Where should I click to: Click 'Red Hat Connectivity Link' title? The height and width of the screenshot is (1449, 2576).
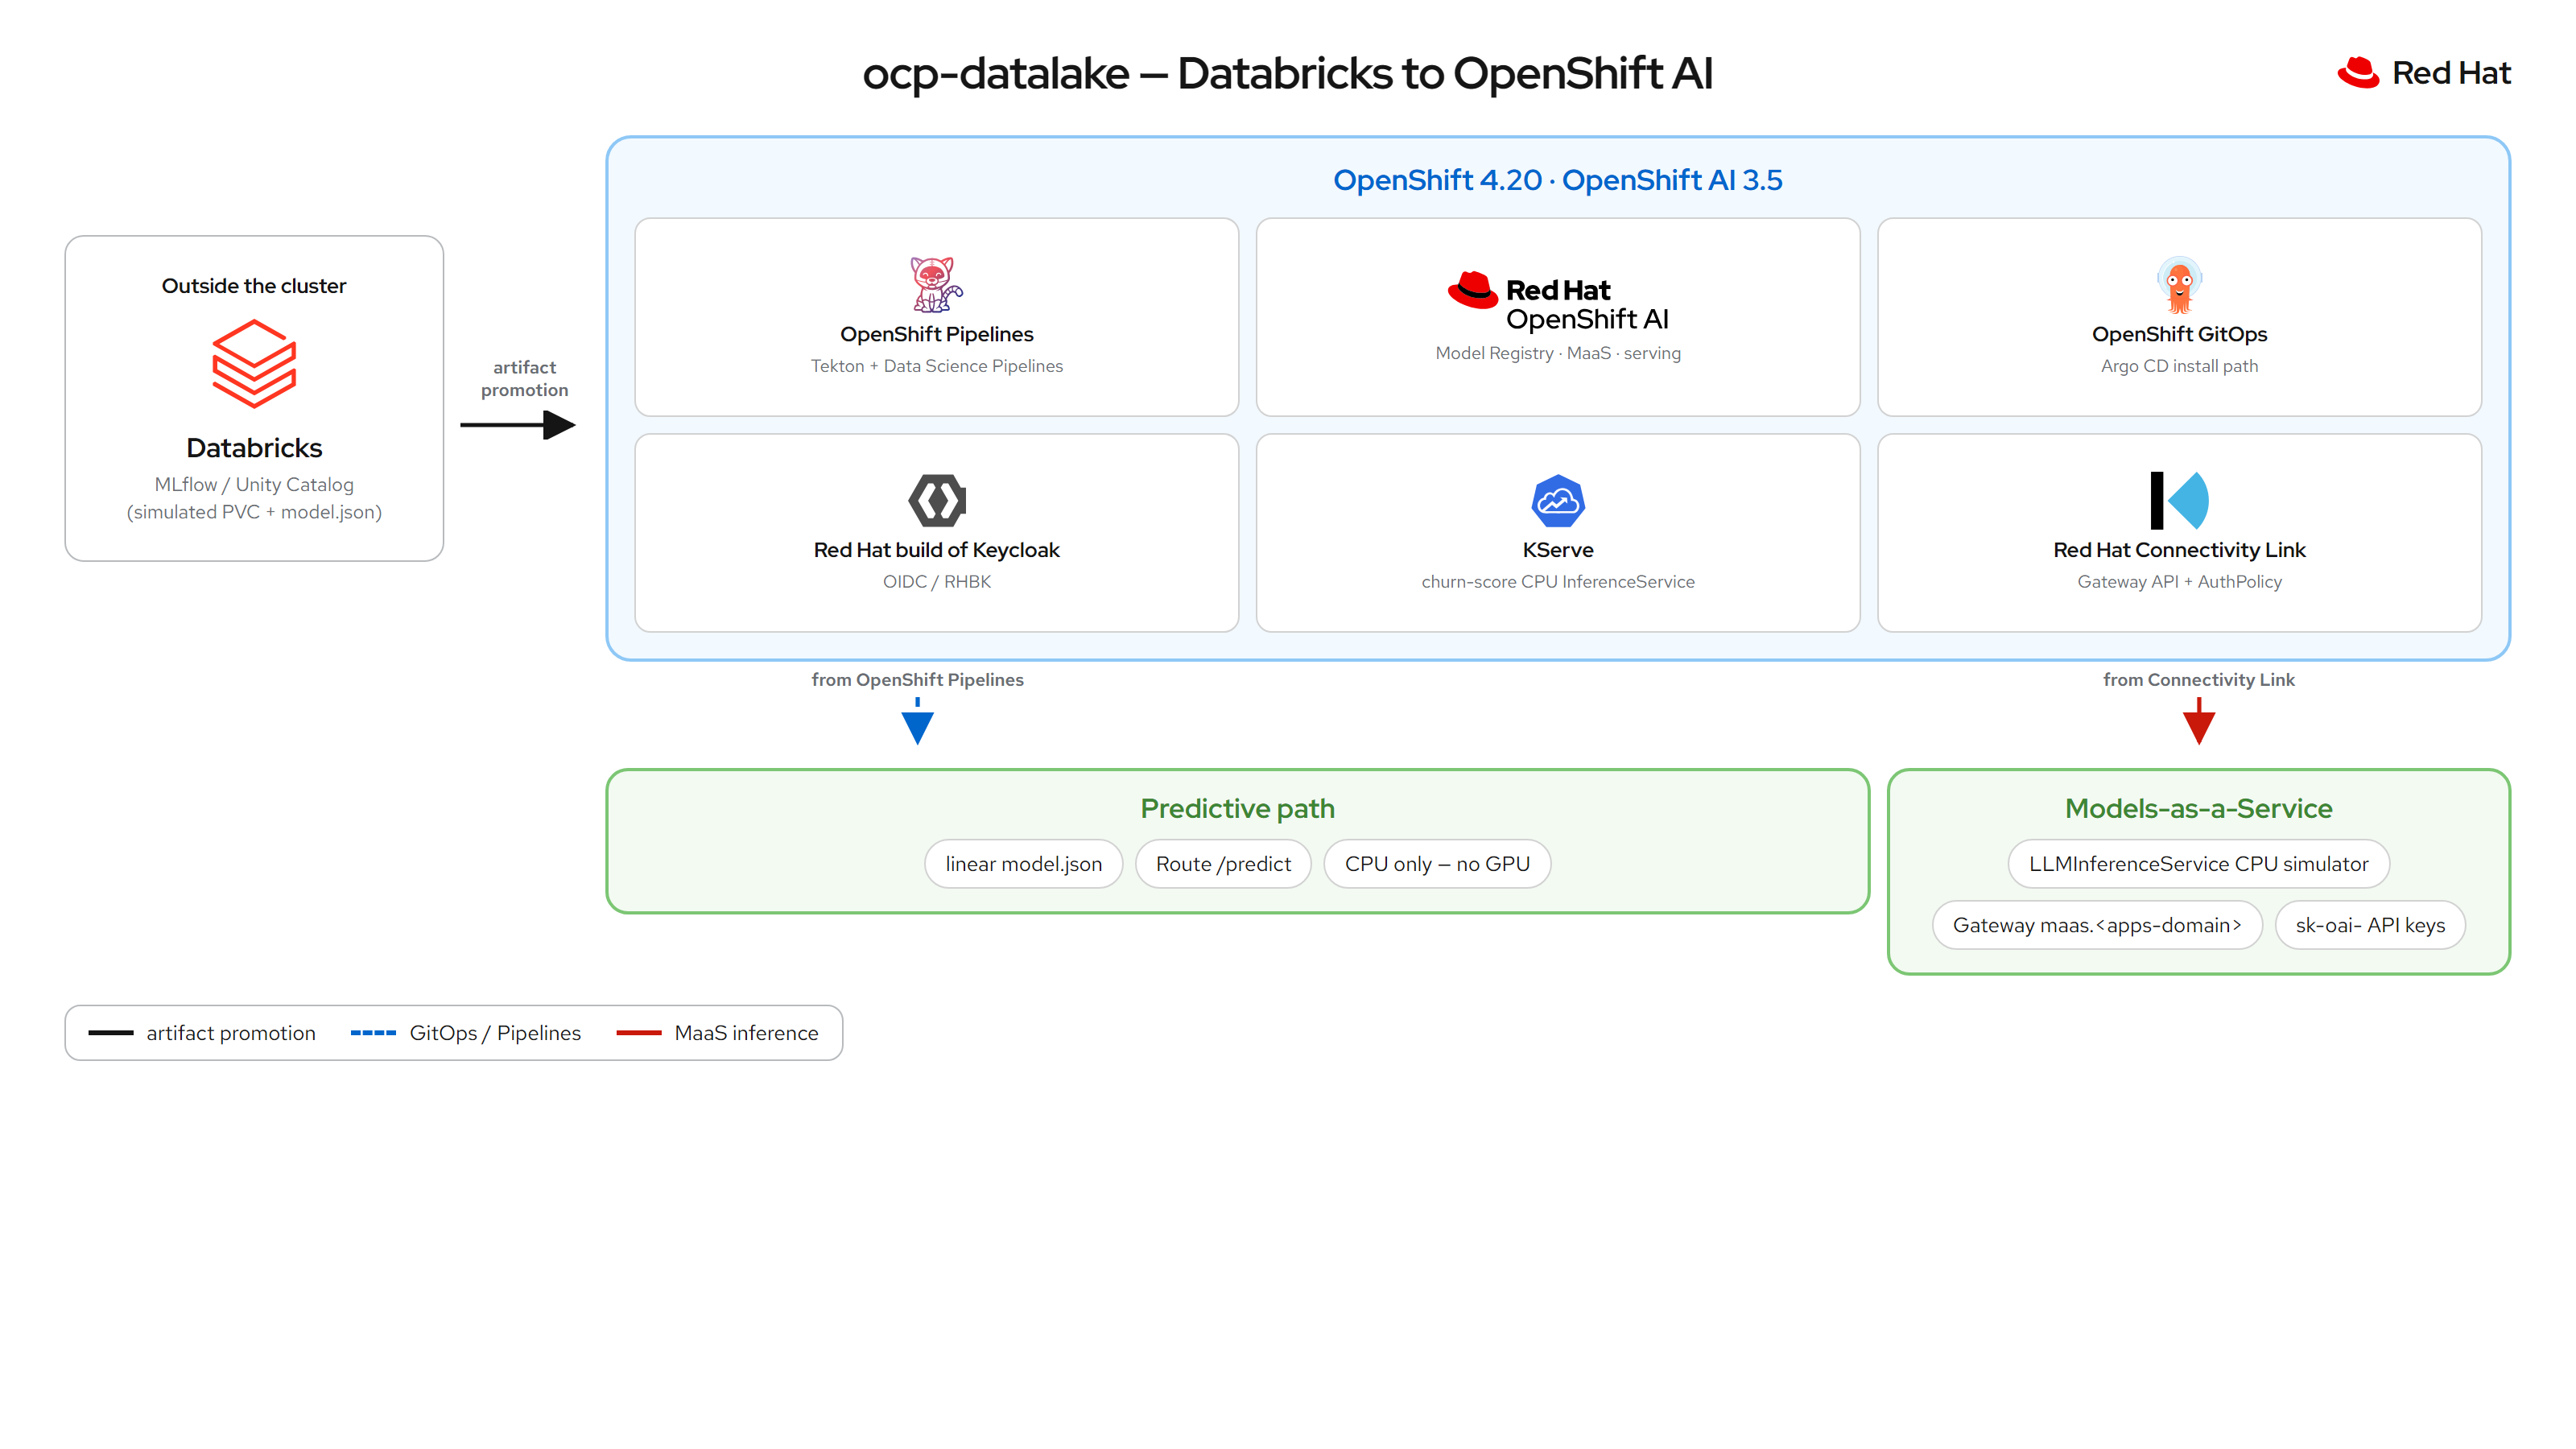(x=2179, y=550)
